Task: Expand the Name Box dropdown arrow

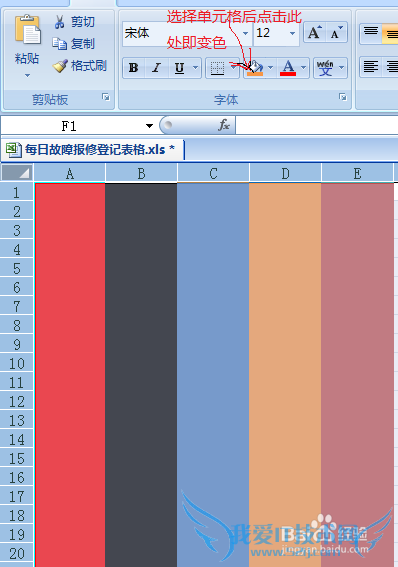Action: [x=149, y=126]
